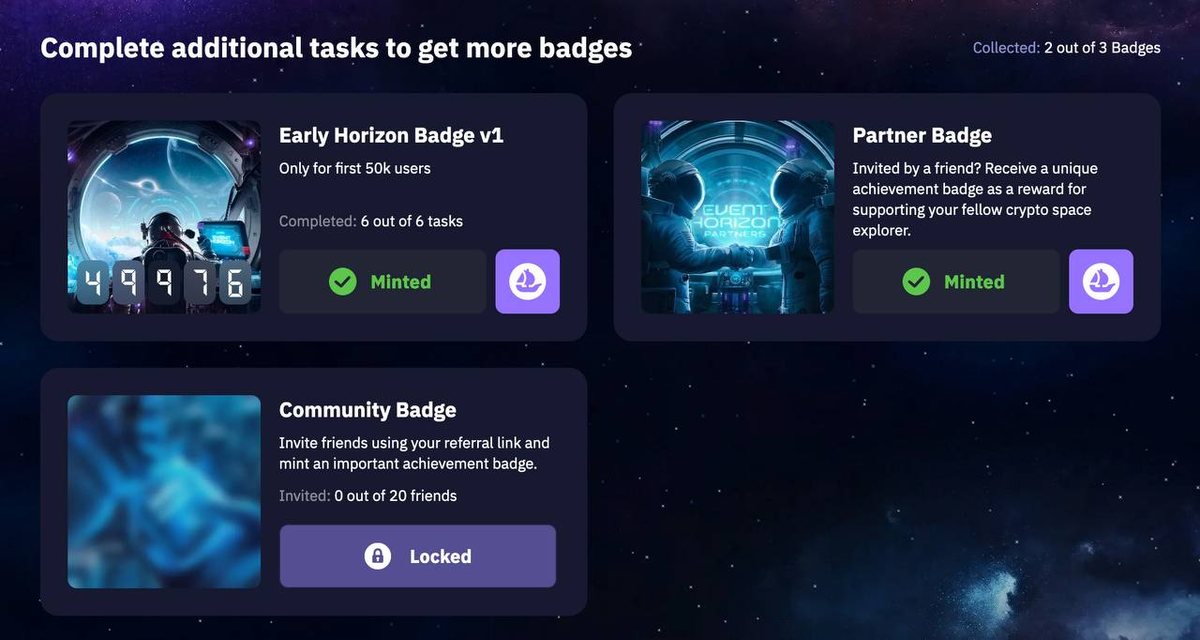Select the Community Badge title
Viewport: 1200px width, 640px height.
[367, 410]
